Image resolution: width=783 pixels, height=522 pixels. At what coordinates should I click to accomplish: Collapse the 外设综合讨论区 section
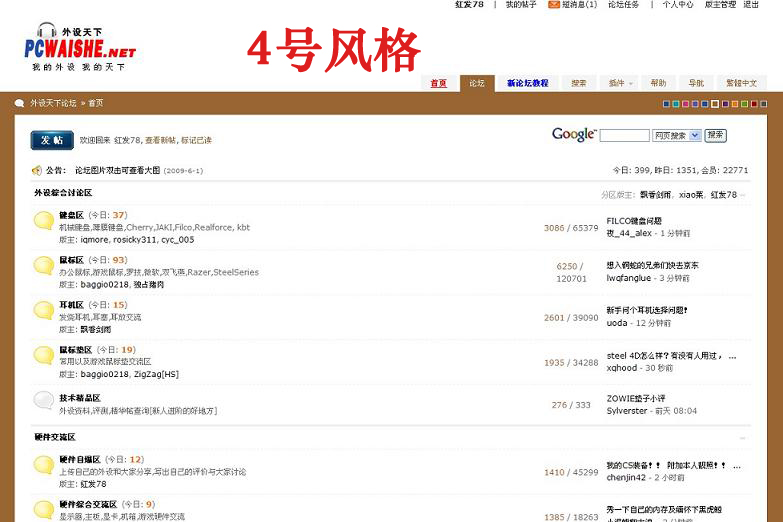[743, 195]
